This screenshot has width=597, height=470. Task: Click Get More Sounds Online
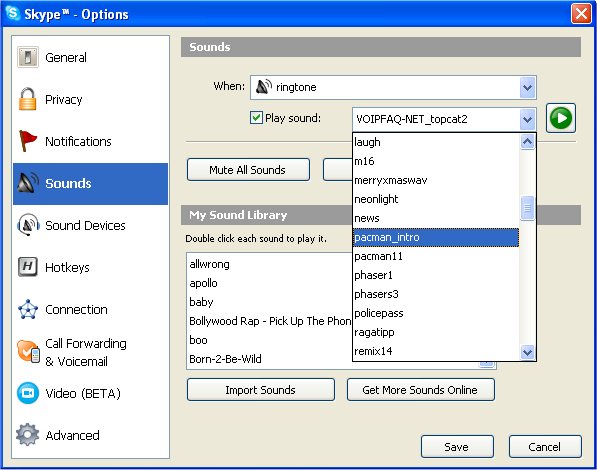point(421,390)
